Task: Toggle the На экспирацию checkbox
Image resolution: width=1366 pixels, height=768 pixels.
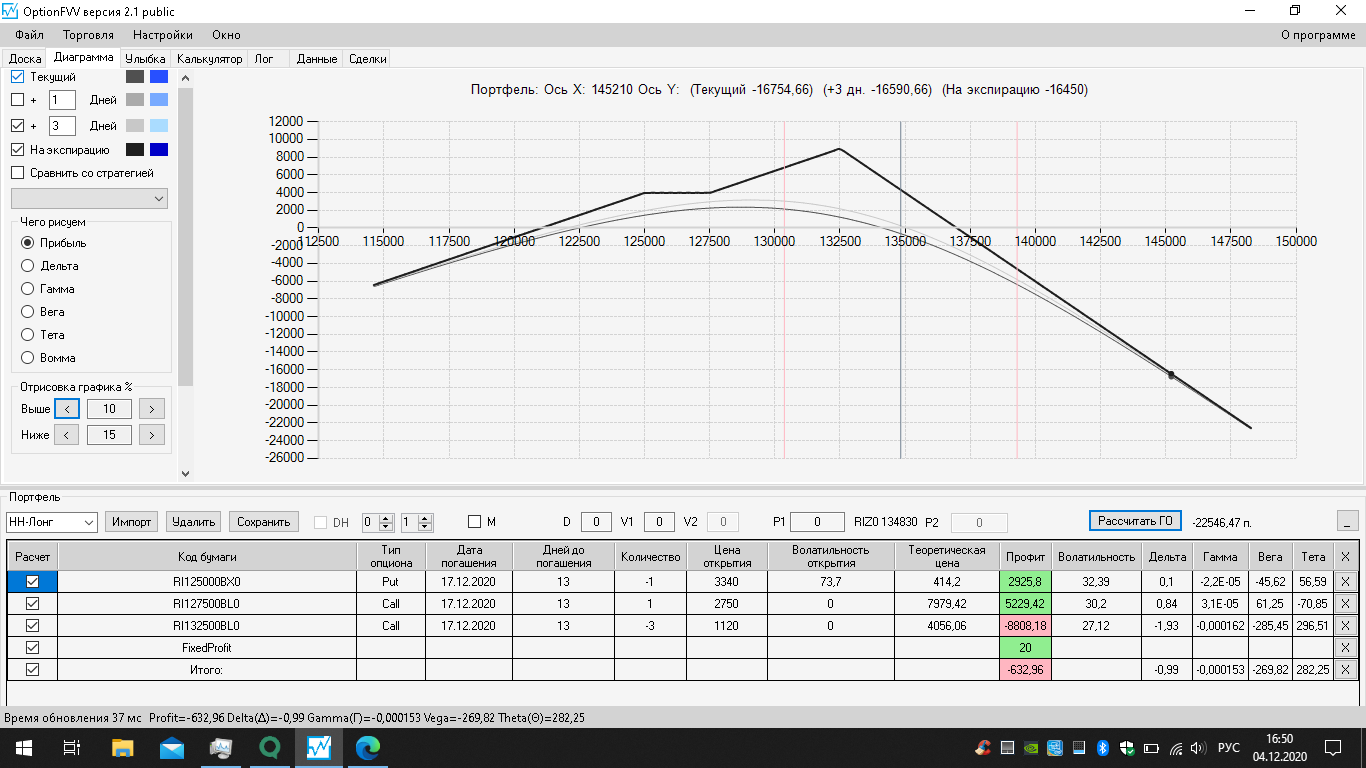Action: click(x=17, y=150)
